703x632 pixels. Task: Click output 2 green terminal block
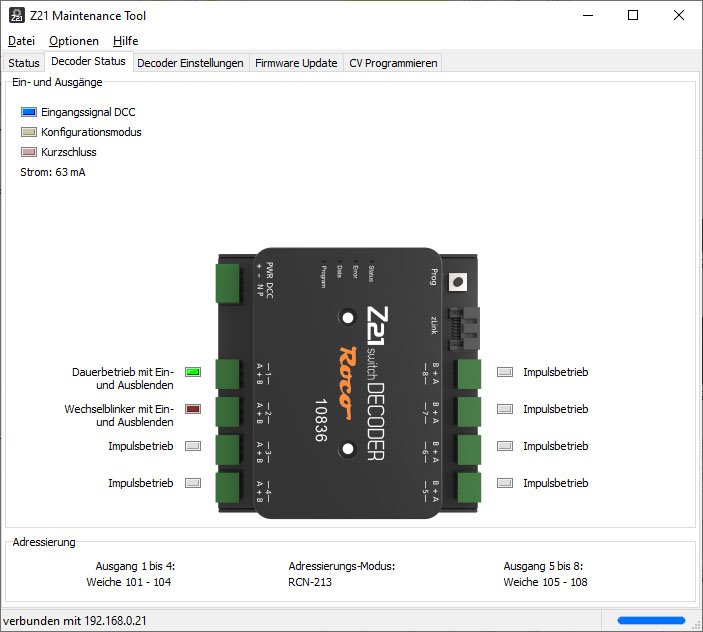click(x=228, y=411)
